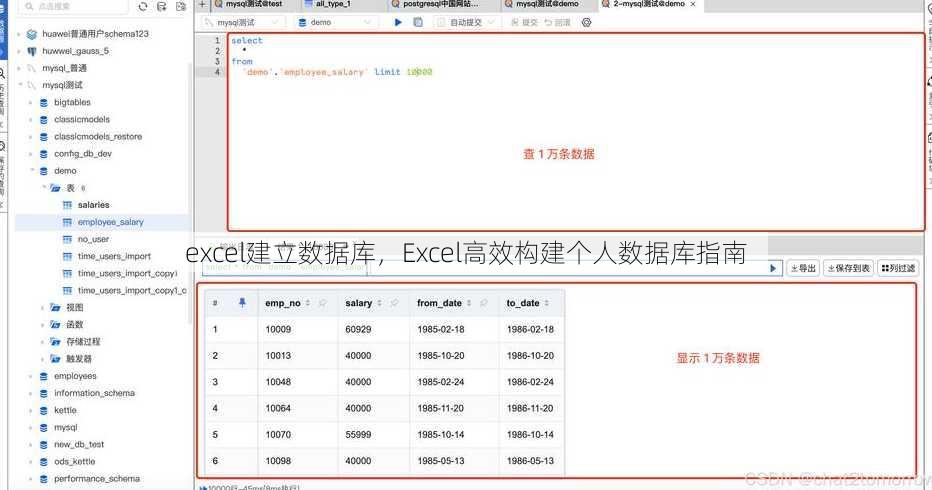Open the mysql测试 connection dropdown
Viewport: 932px width, 490px height.
pos(242,22)
